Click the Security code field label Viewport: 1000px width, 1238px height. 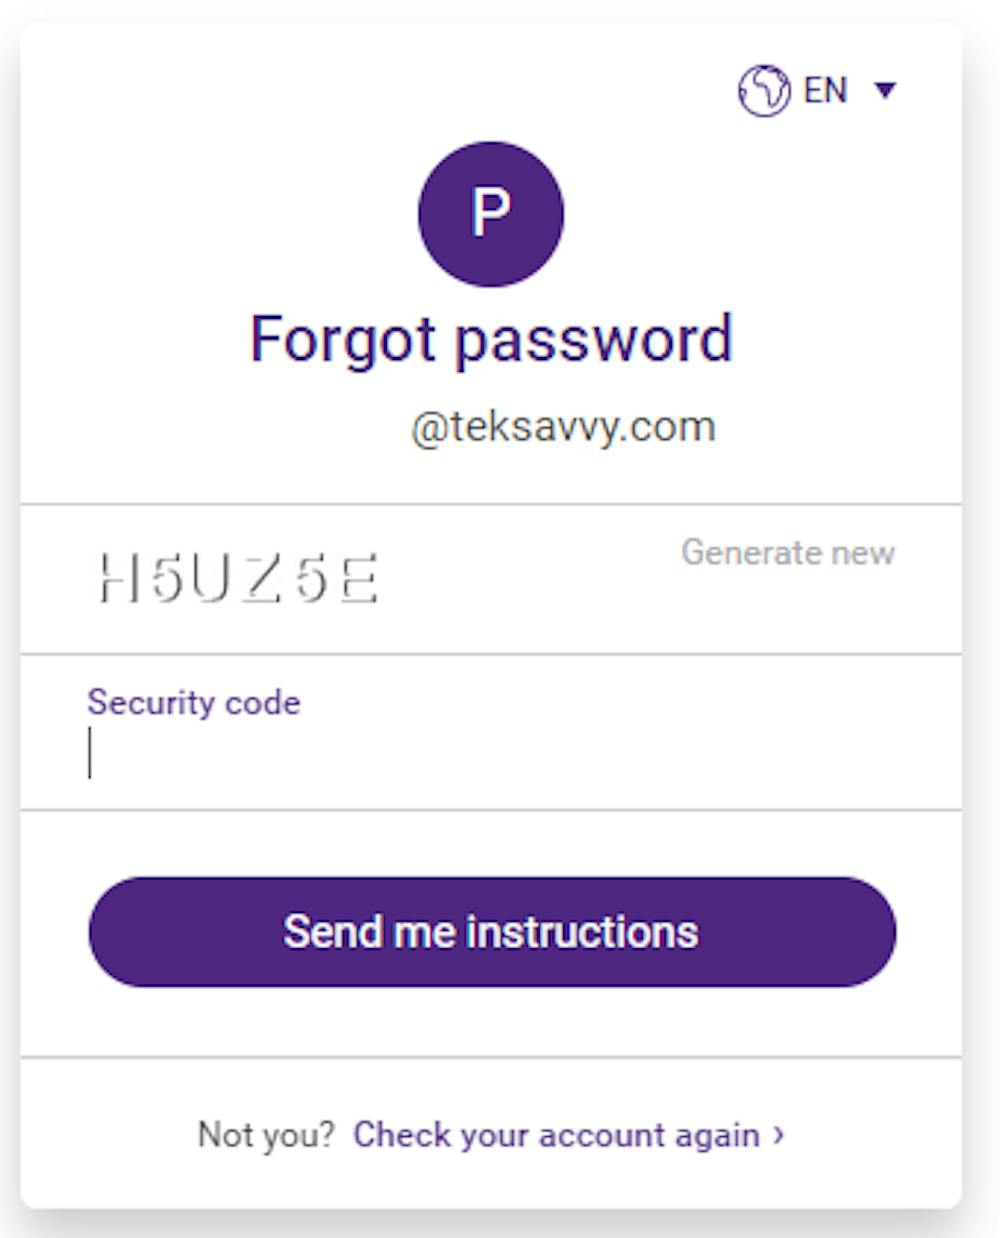194,702
